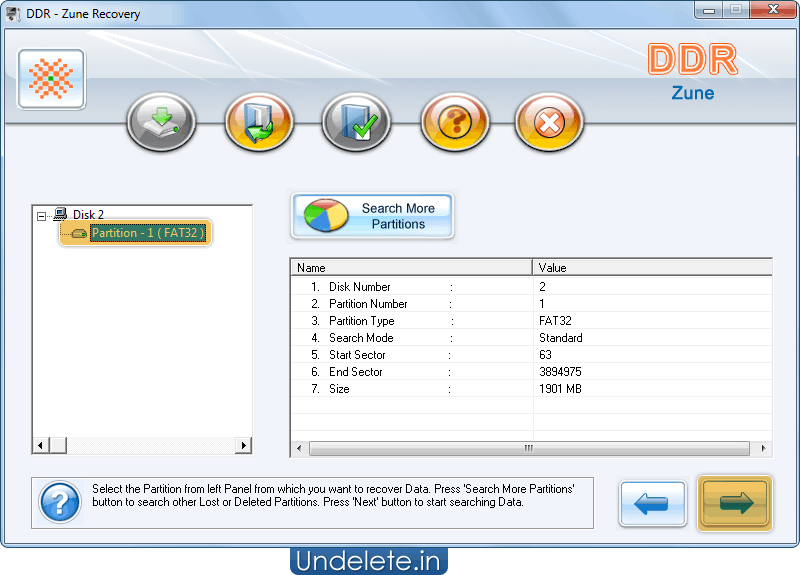The height and width of the screenshot is (575, 800).
Task: Open help via question mark toolbar icon
Action: click(455, 122)
